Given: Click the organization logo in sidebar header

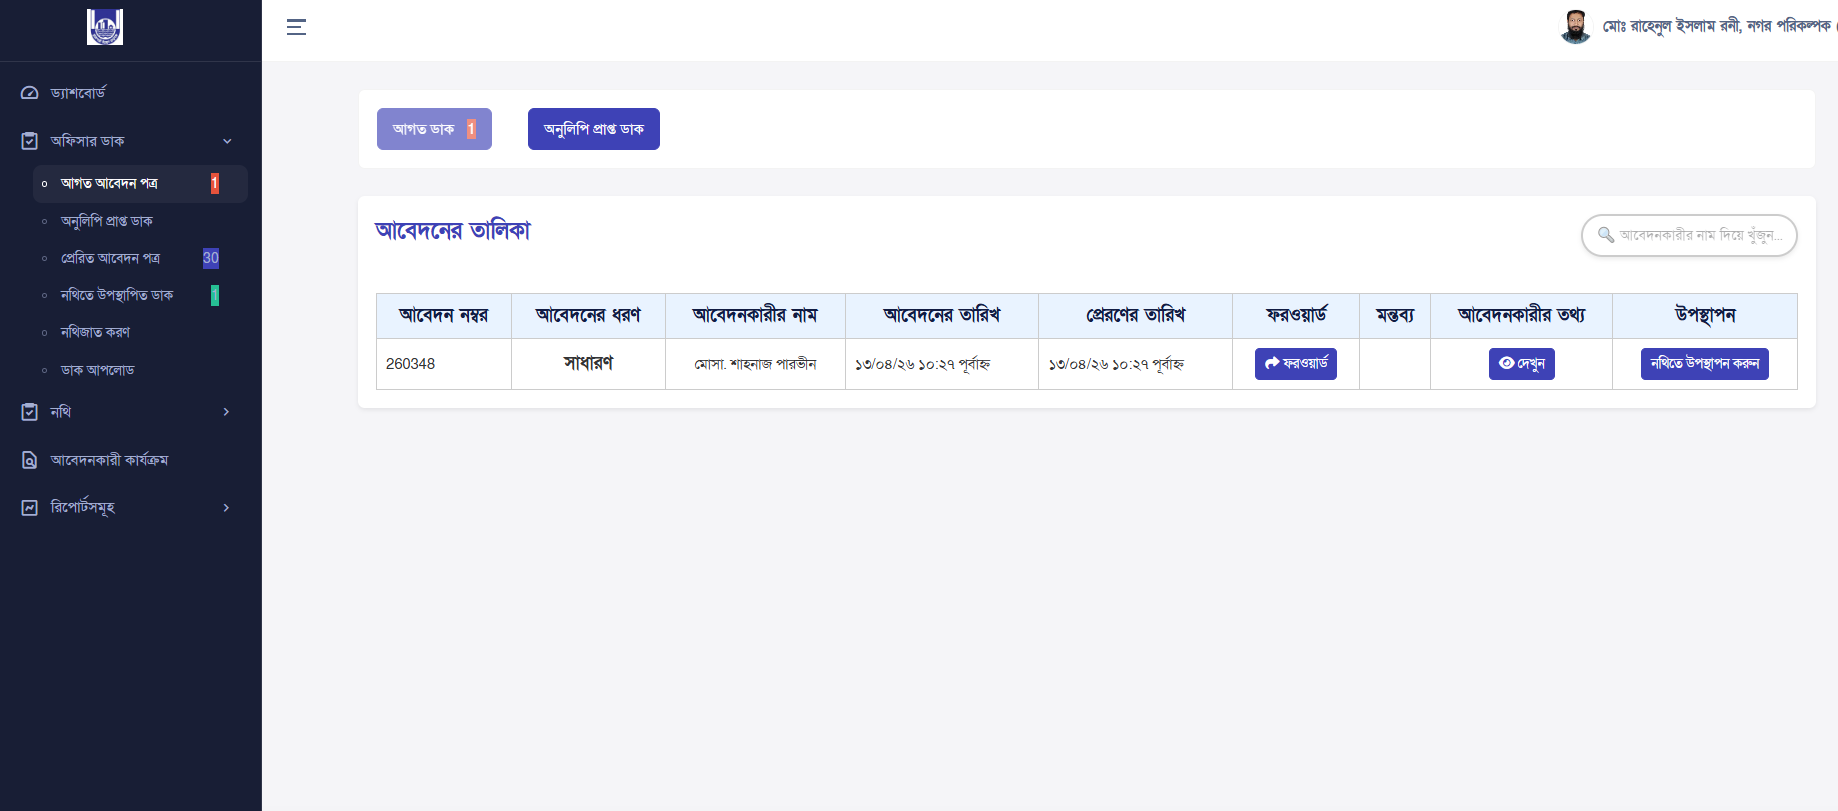Looking at the screenshot, I should pyautogui.click(x=105, y=27).
